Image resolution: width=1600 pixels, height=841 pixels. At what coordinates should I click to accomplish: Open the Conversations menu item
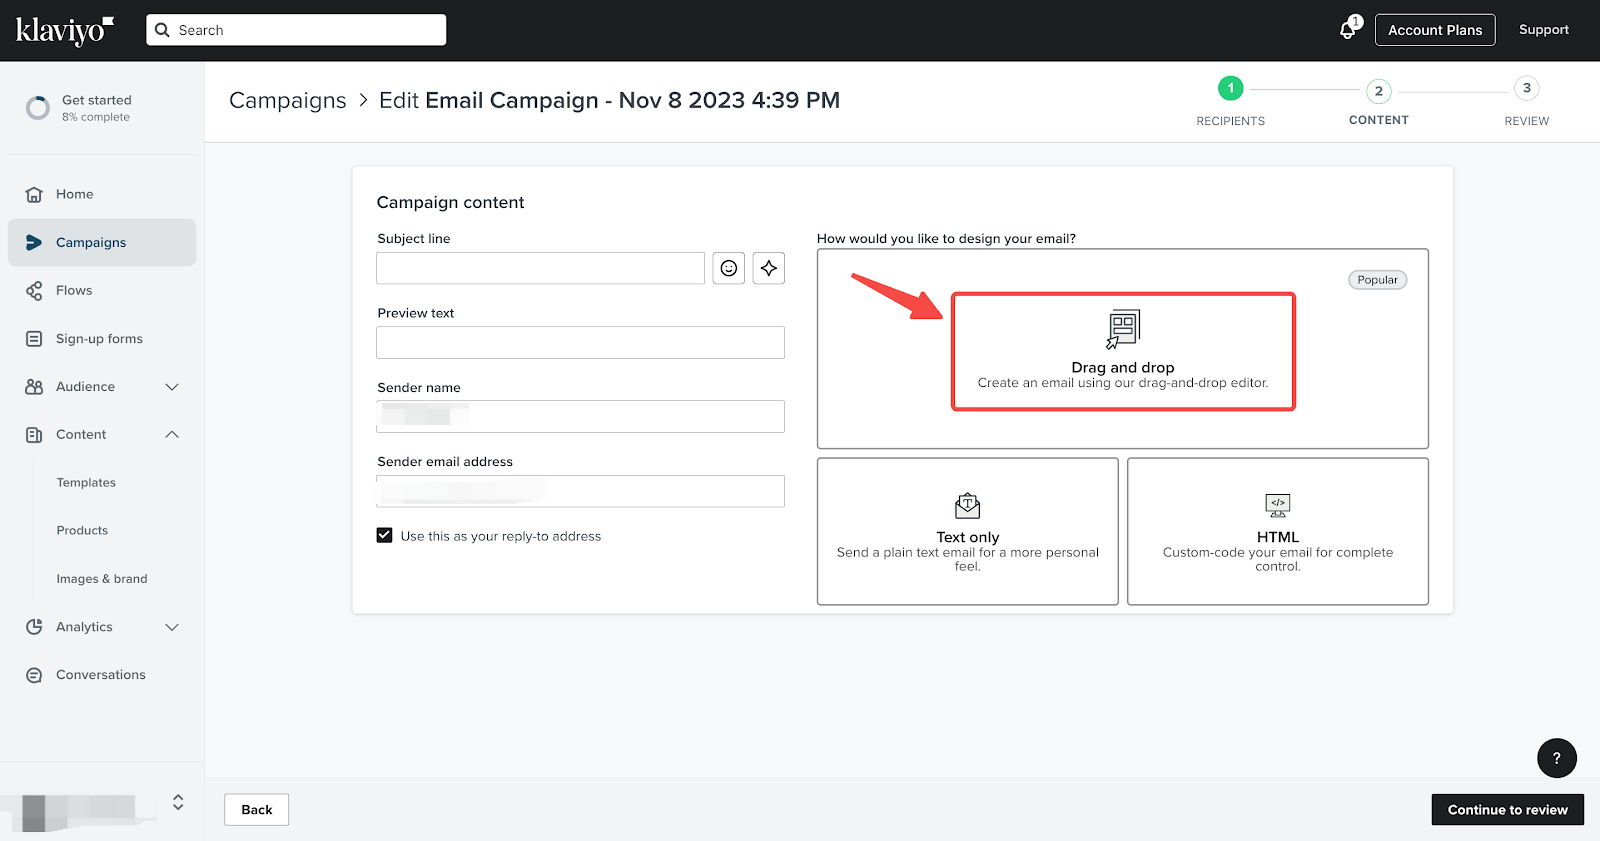pyautogui.click(x=102, y=675)
